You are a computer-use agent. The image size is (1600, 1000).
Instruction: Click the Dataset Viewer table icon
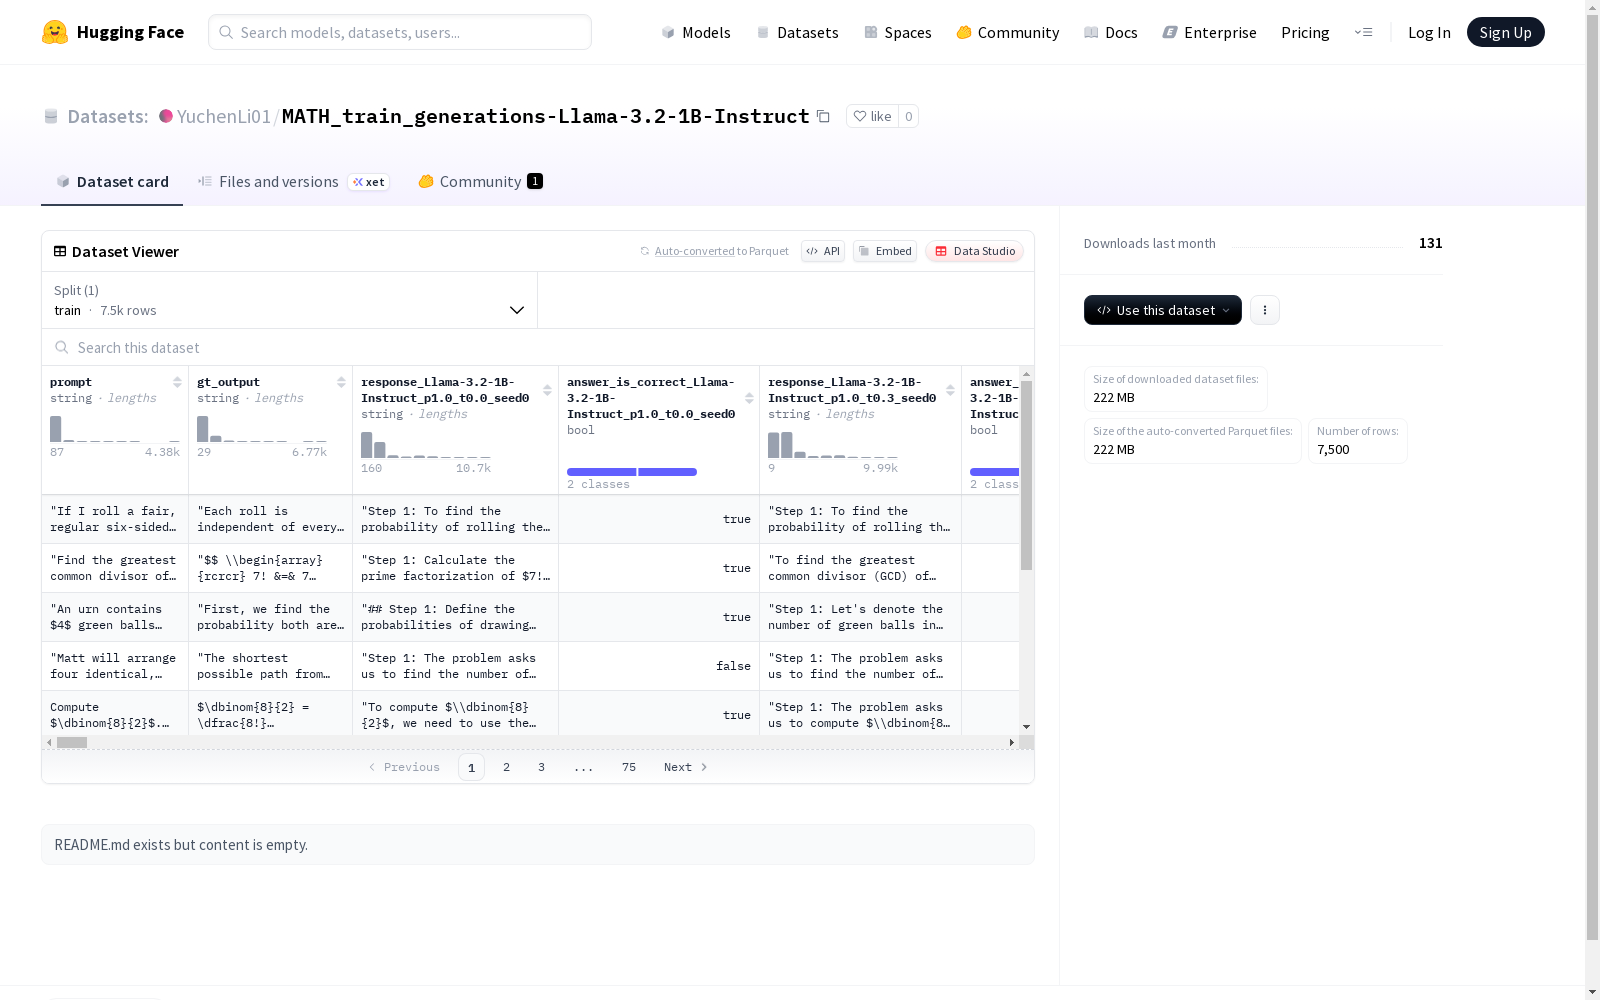point(60,251)
